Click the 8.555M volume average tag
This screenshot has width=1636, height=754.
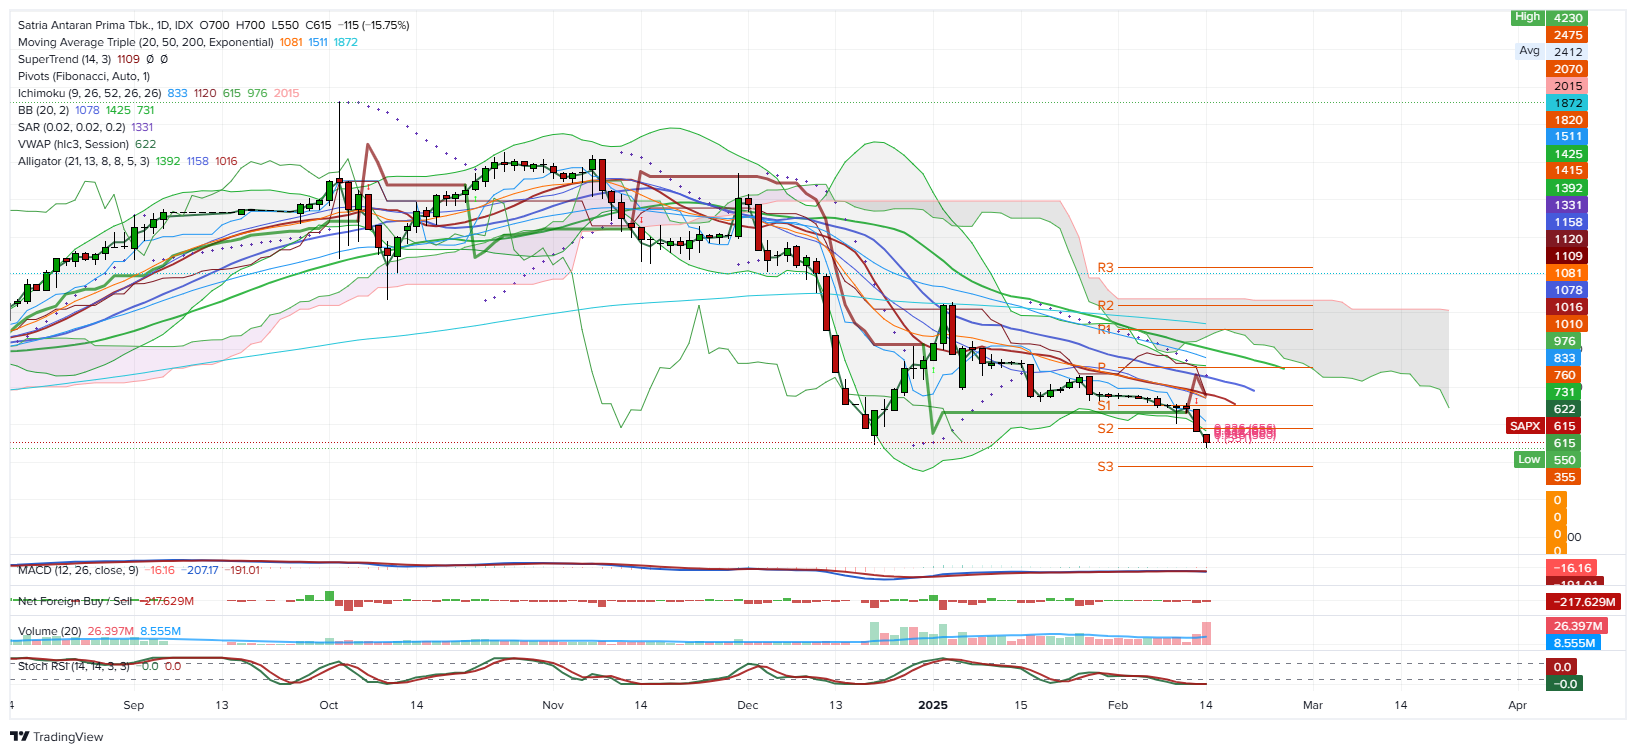[x=1573, y=643]
